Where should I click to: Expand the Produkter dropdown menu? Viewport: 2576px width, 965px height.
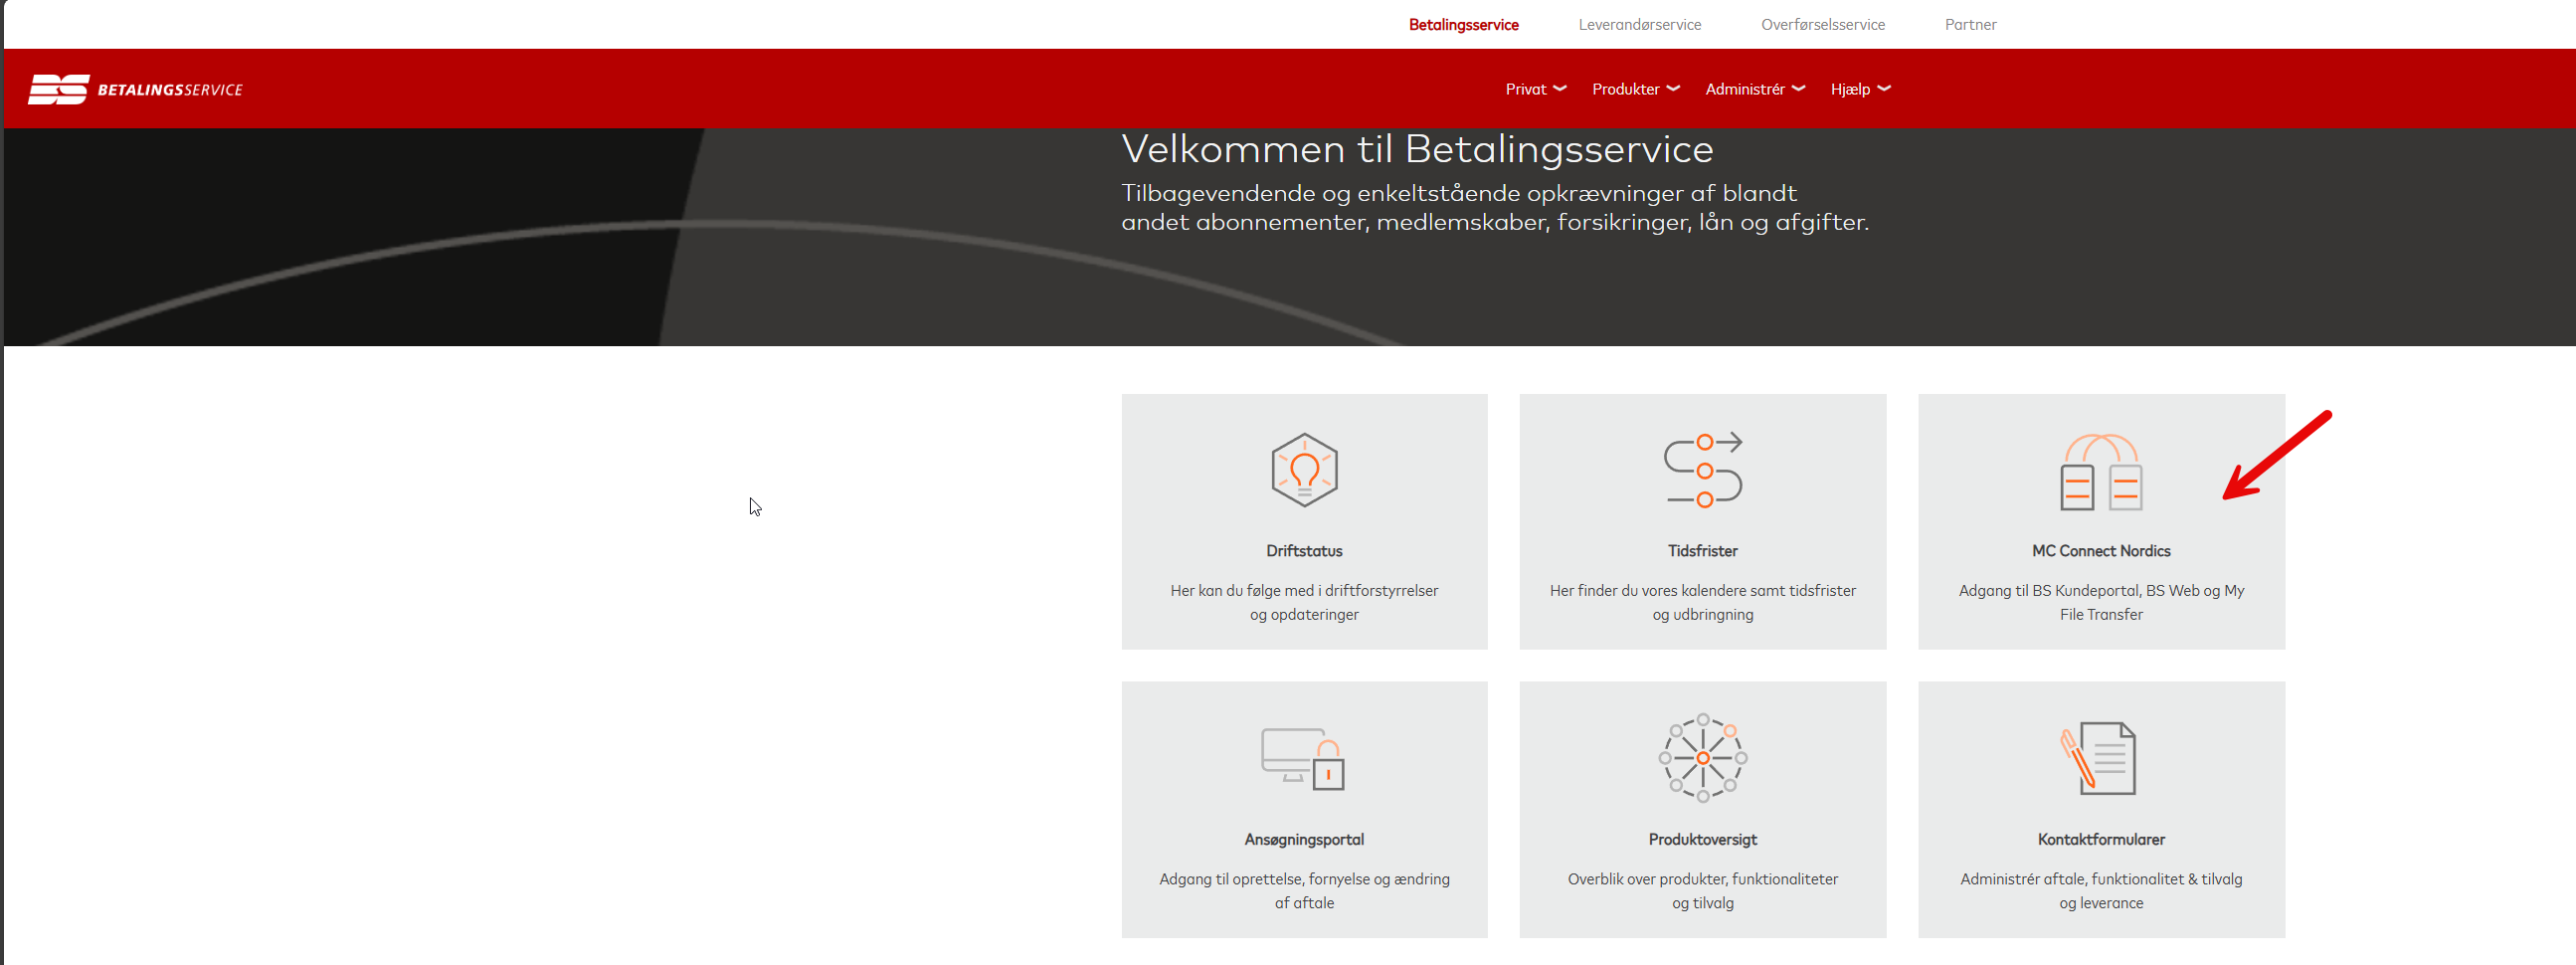pos(1635,89)
